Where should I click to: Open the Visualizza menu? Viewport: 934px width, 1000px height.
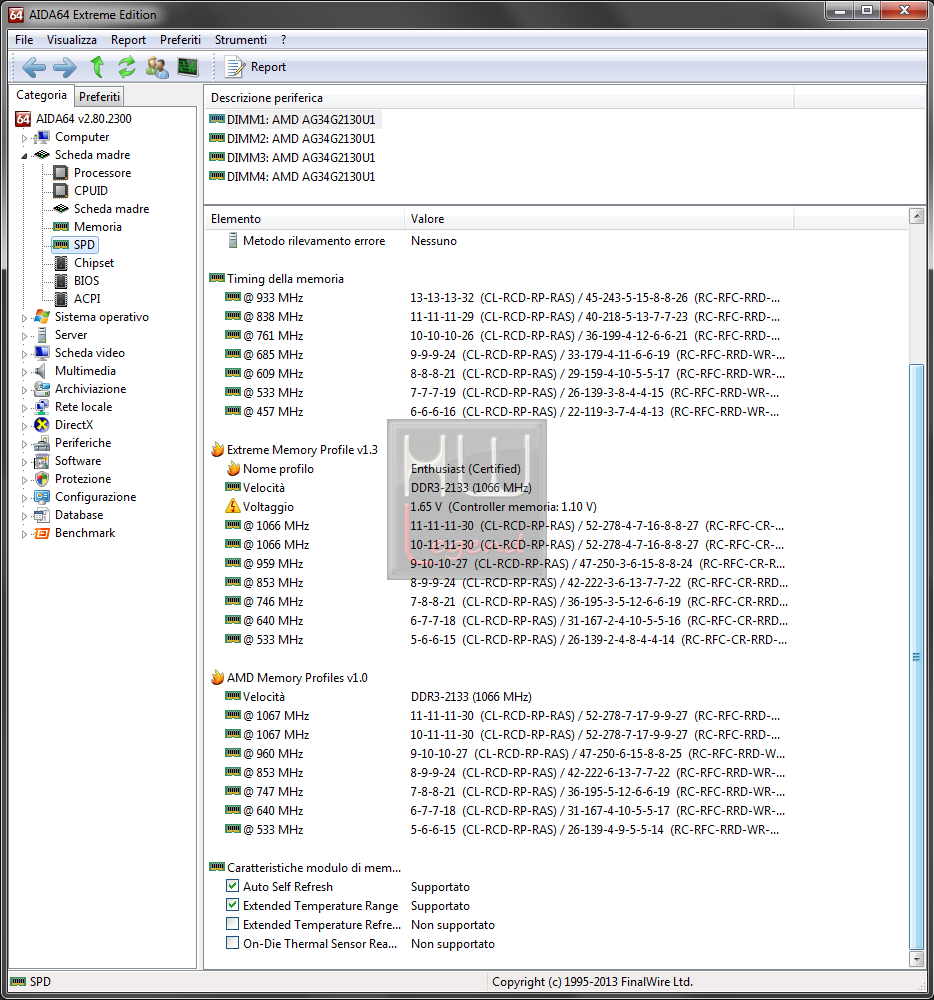pyautogui.click(x=71, y=40)
